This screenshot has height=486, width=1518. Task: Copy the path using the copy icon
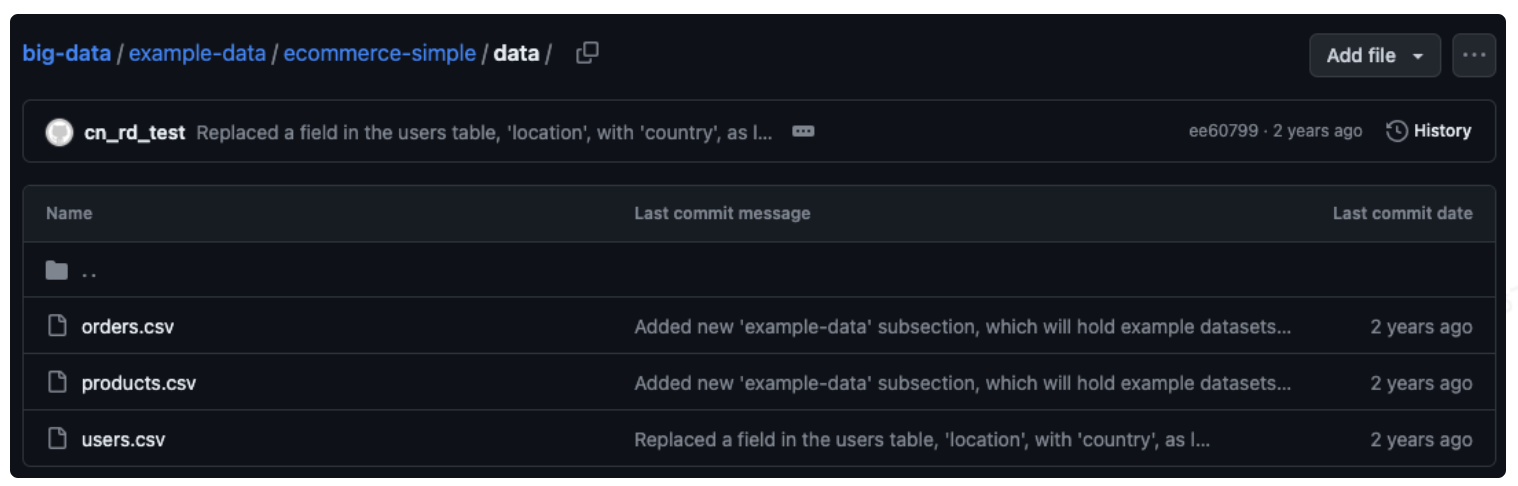coord(588,53)
